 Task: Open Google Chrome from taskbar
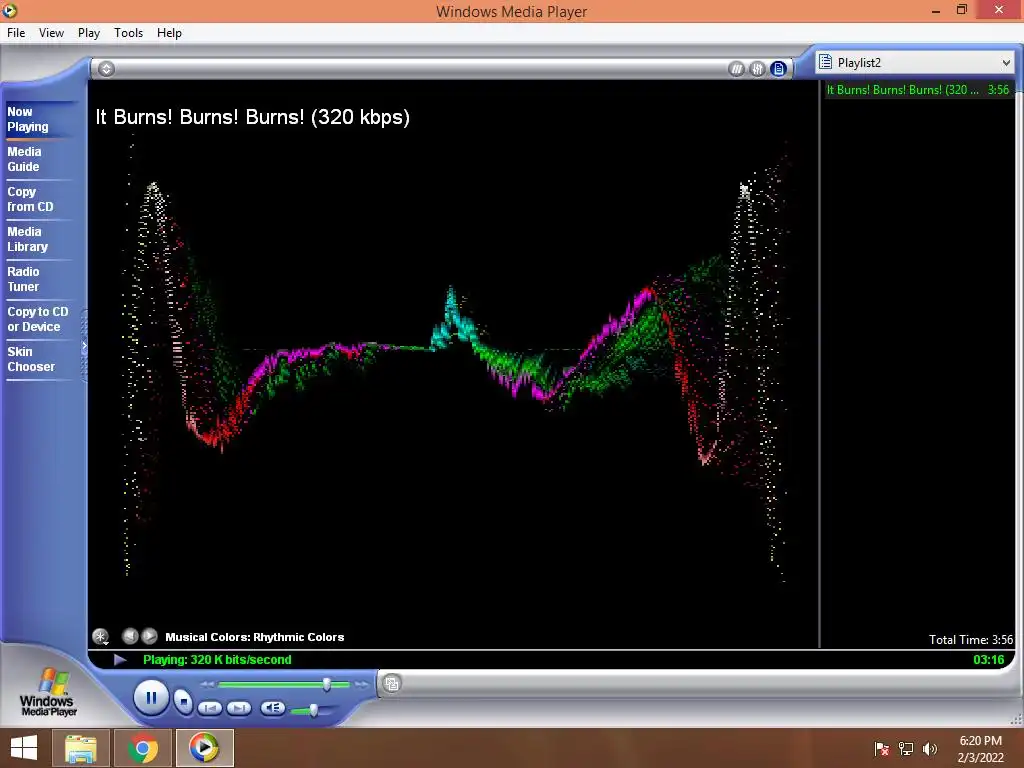click(142, 748)
